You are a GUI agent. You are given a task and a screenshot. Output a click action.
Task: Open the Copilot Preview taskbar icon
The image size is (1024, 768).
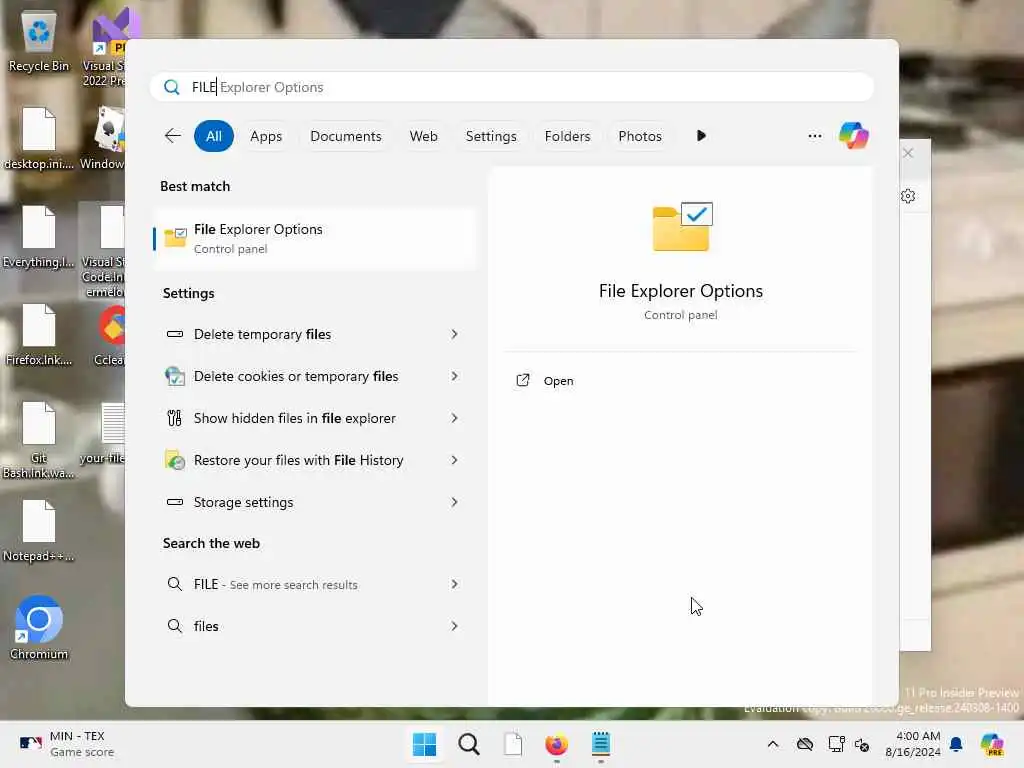[x=992, y=744]
